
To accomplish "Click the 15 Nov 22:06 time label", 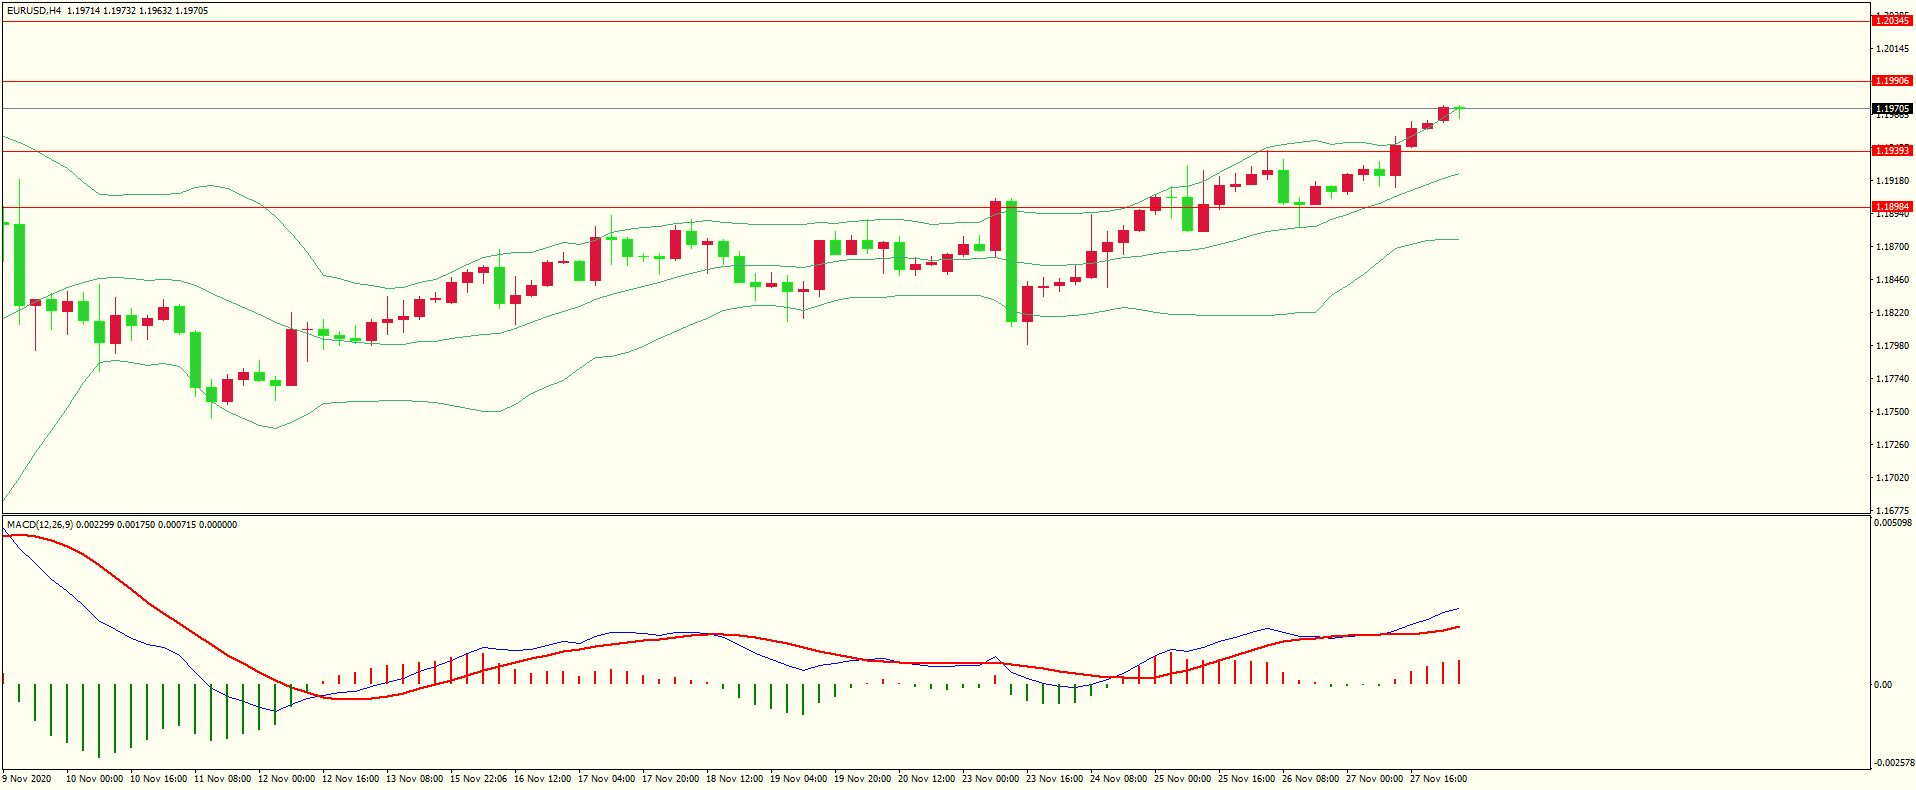I will (479, 779).
